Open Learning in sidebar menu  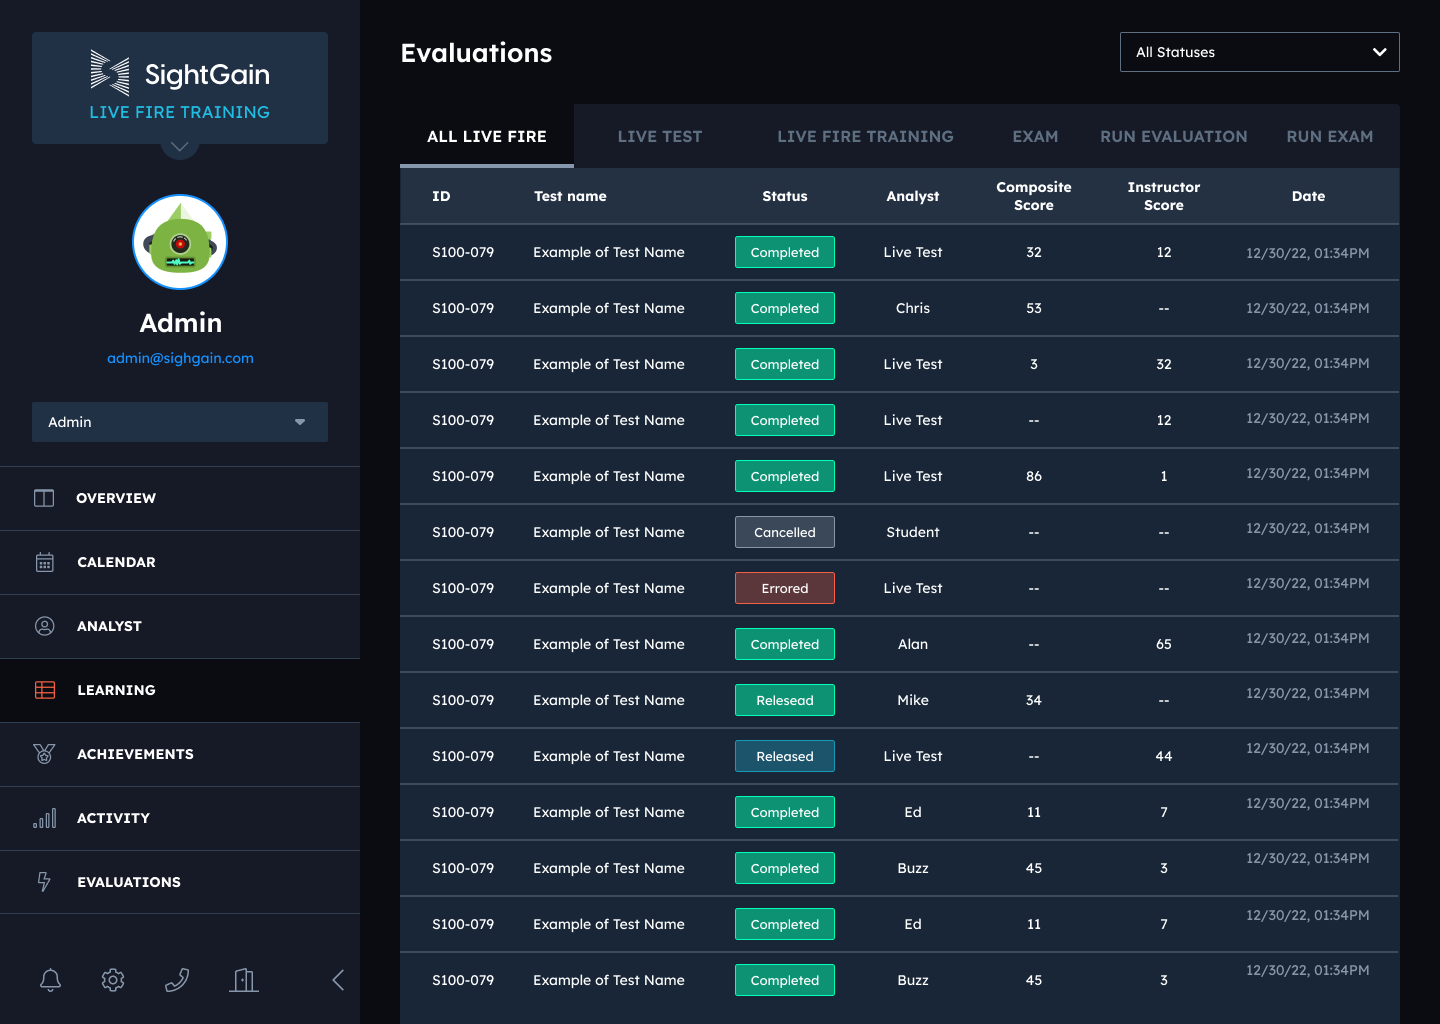coord(180,690)
